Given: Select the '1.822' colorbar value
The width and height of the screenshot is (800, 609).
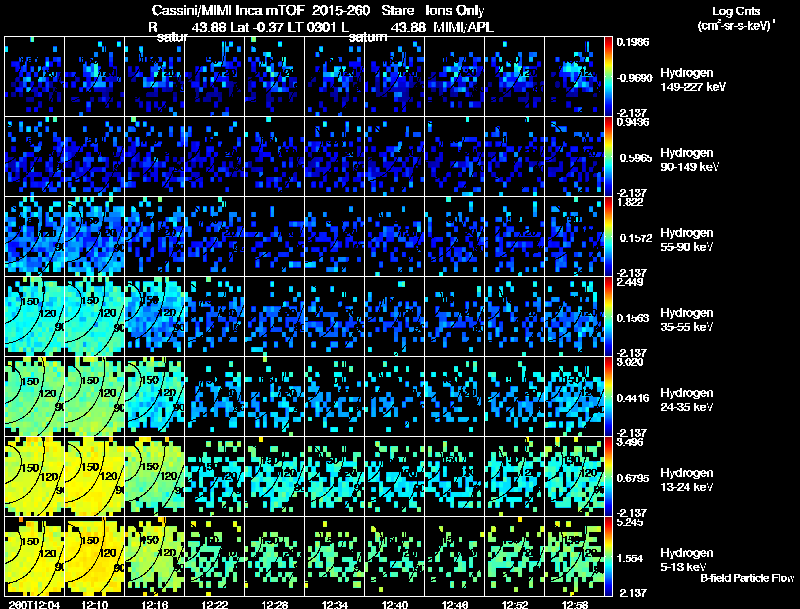Looking at the screenshot, I should coord(631,202).
